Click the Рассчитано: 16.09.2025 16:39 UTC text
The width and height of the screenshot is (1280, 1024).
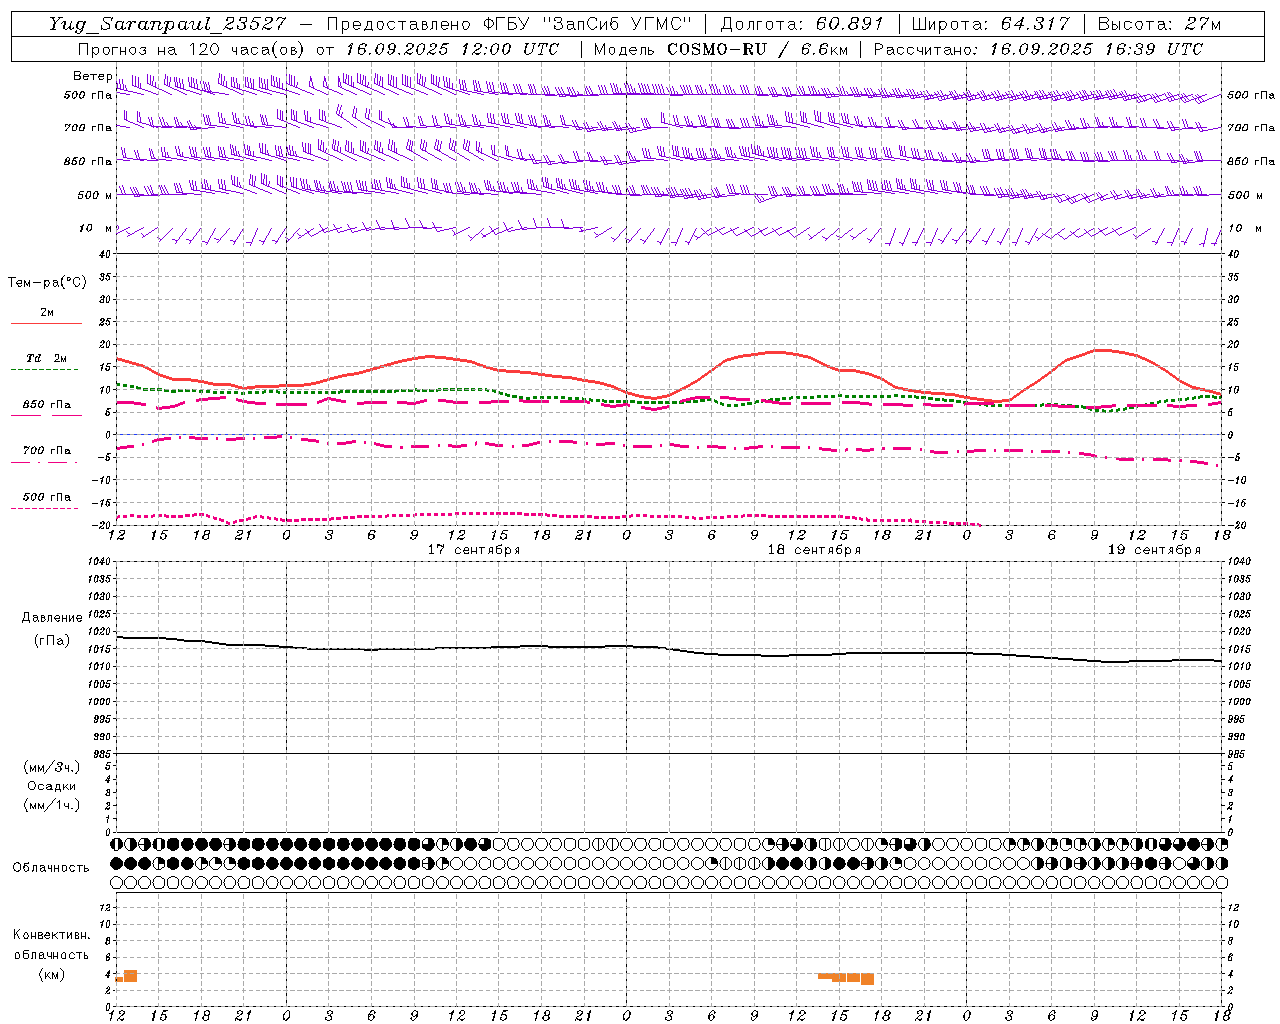coord(1038,49)
